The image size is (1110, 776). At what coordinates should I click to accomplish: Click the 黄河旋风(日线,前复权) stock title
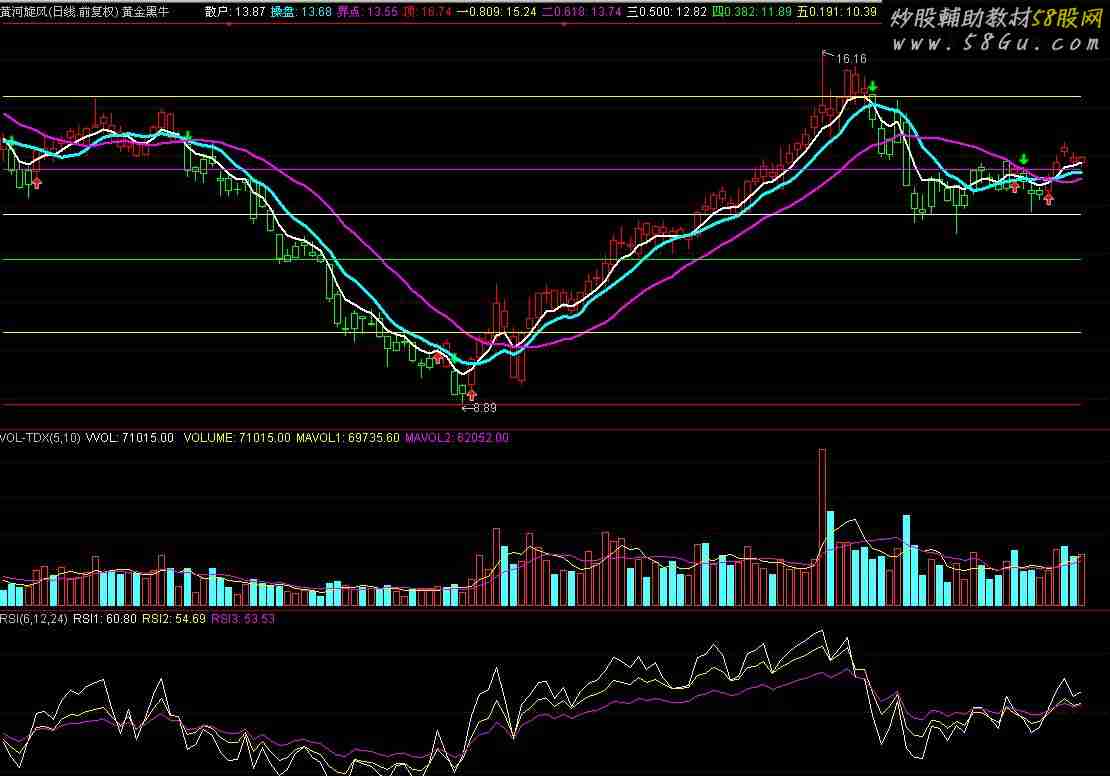pos(60,12)
